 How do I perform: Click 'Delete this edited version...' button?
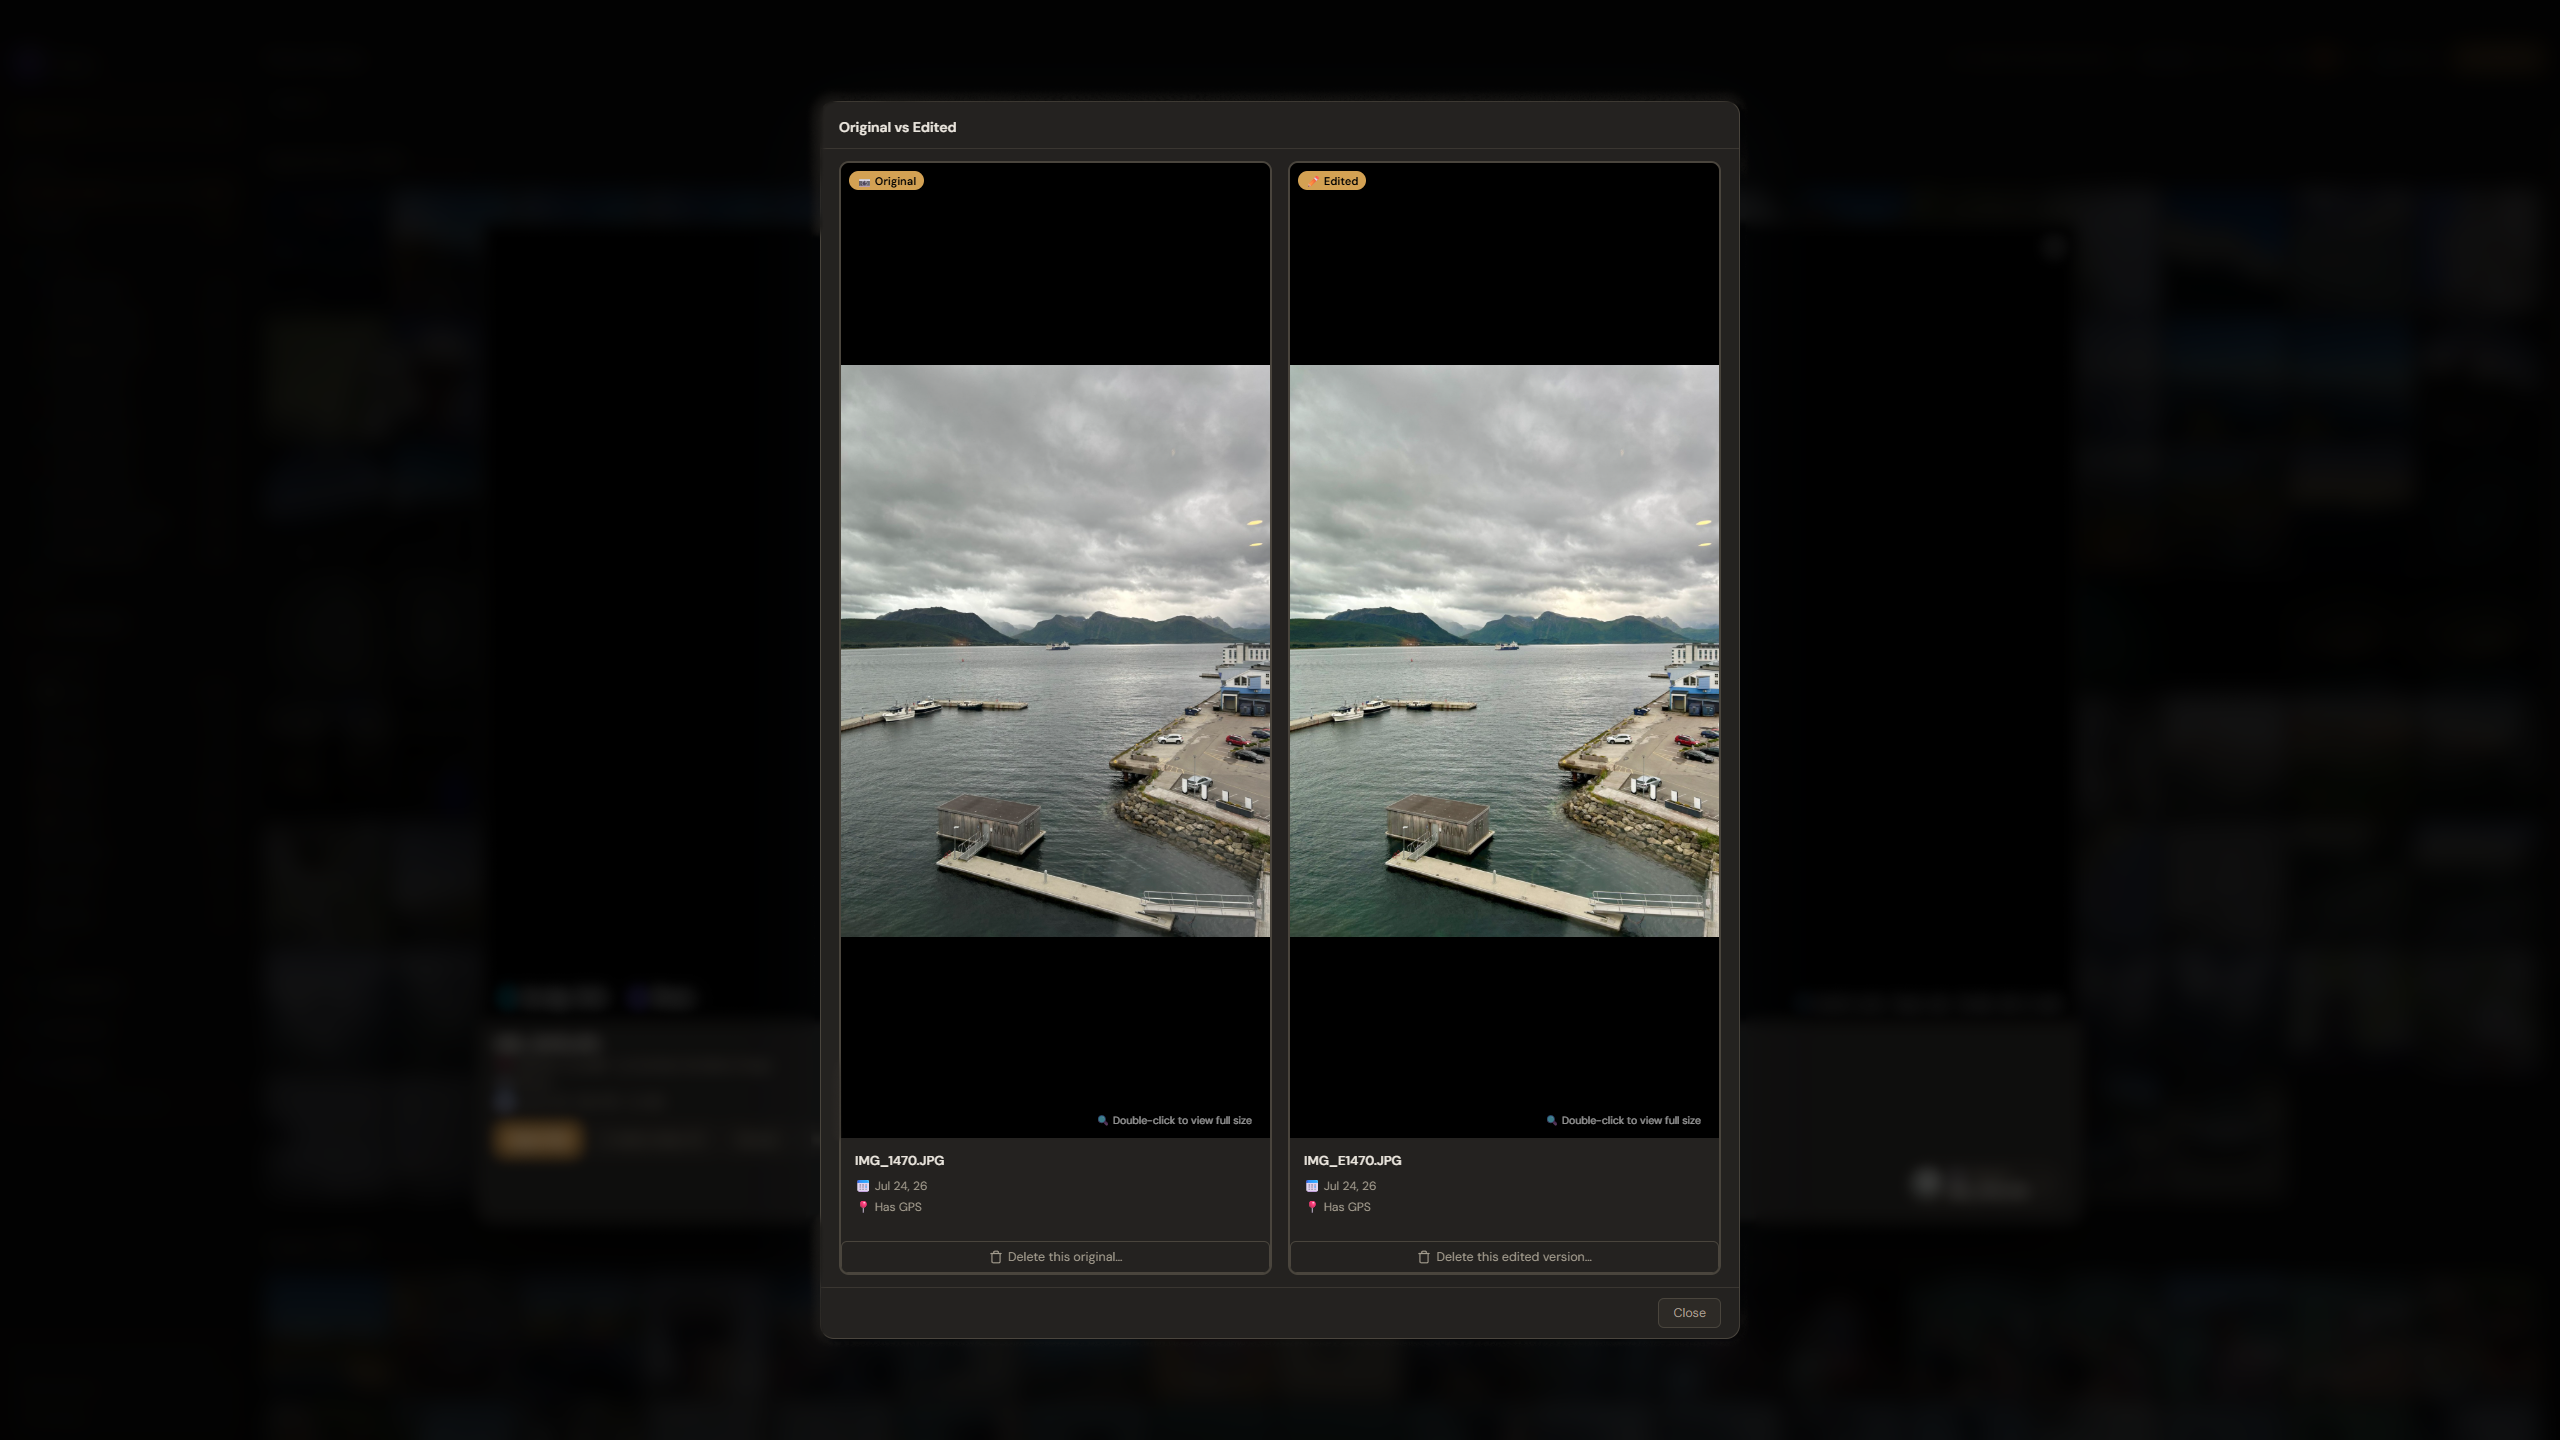tap(1504, 1257)
